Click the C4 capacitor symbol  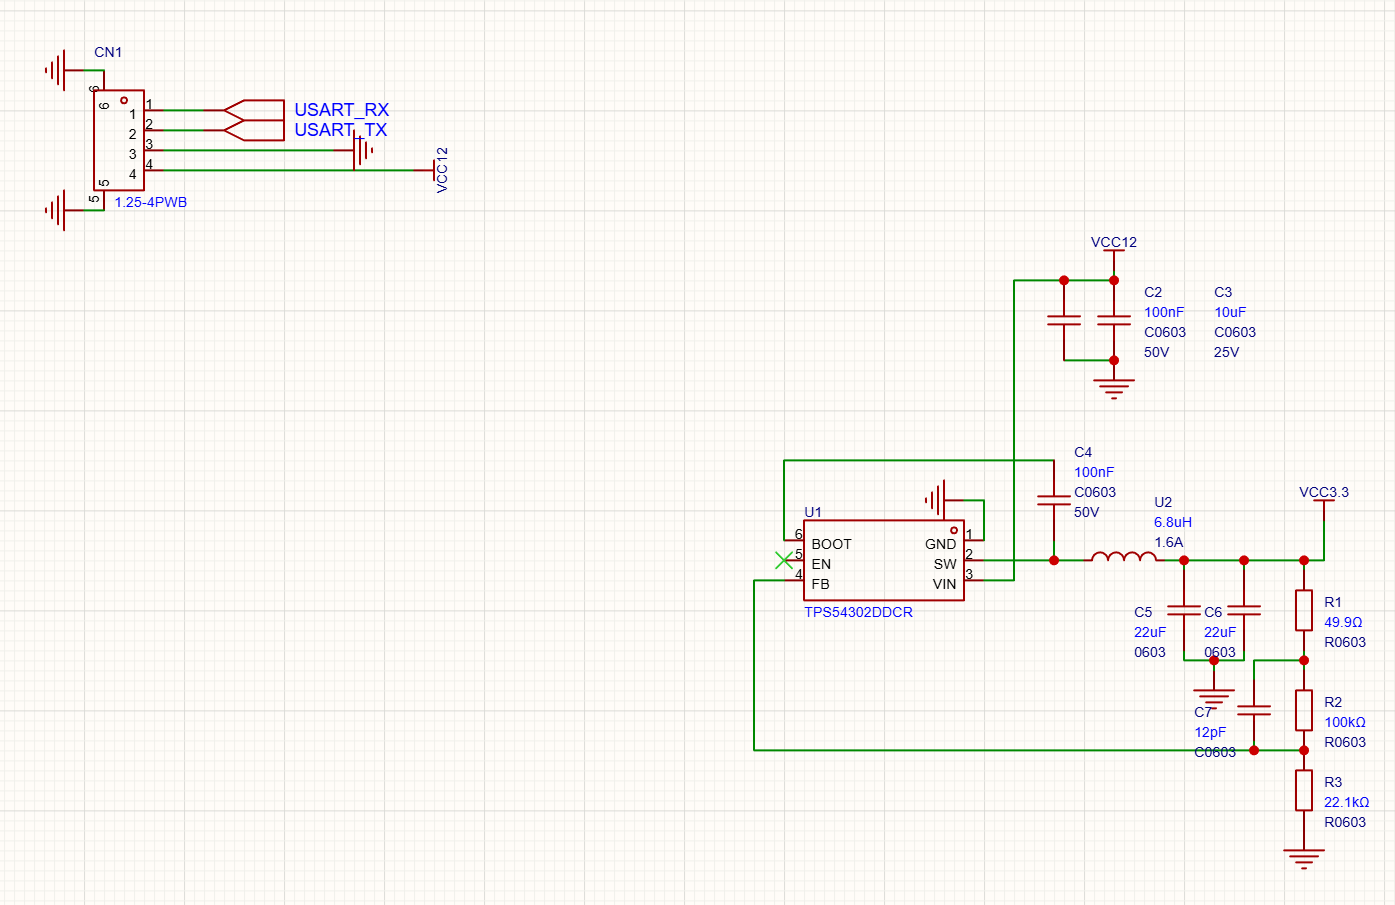[x=1053, y=500]
